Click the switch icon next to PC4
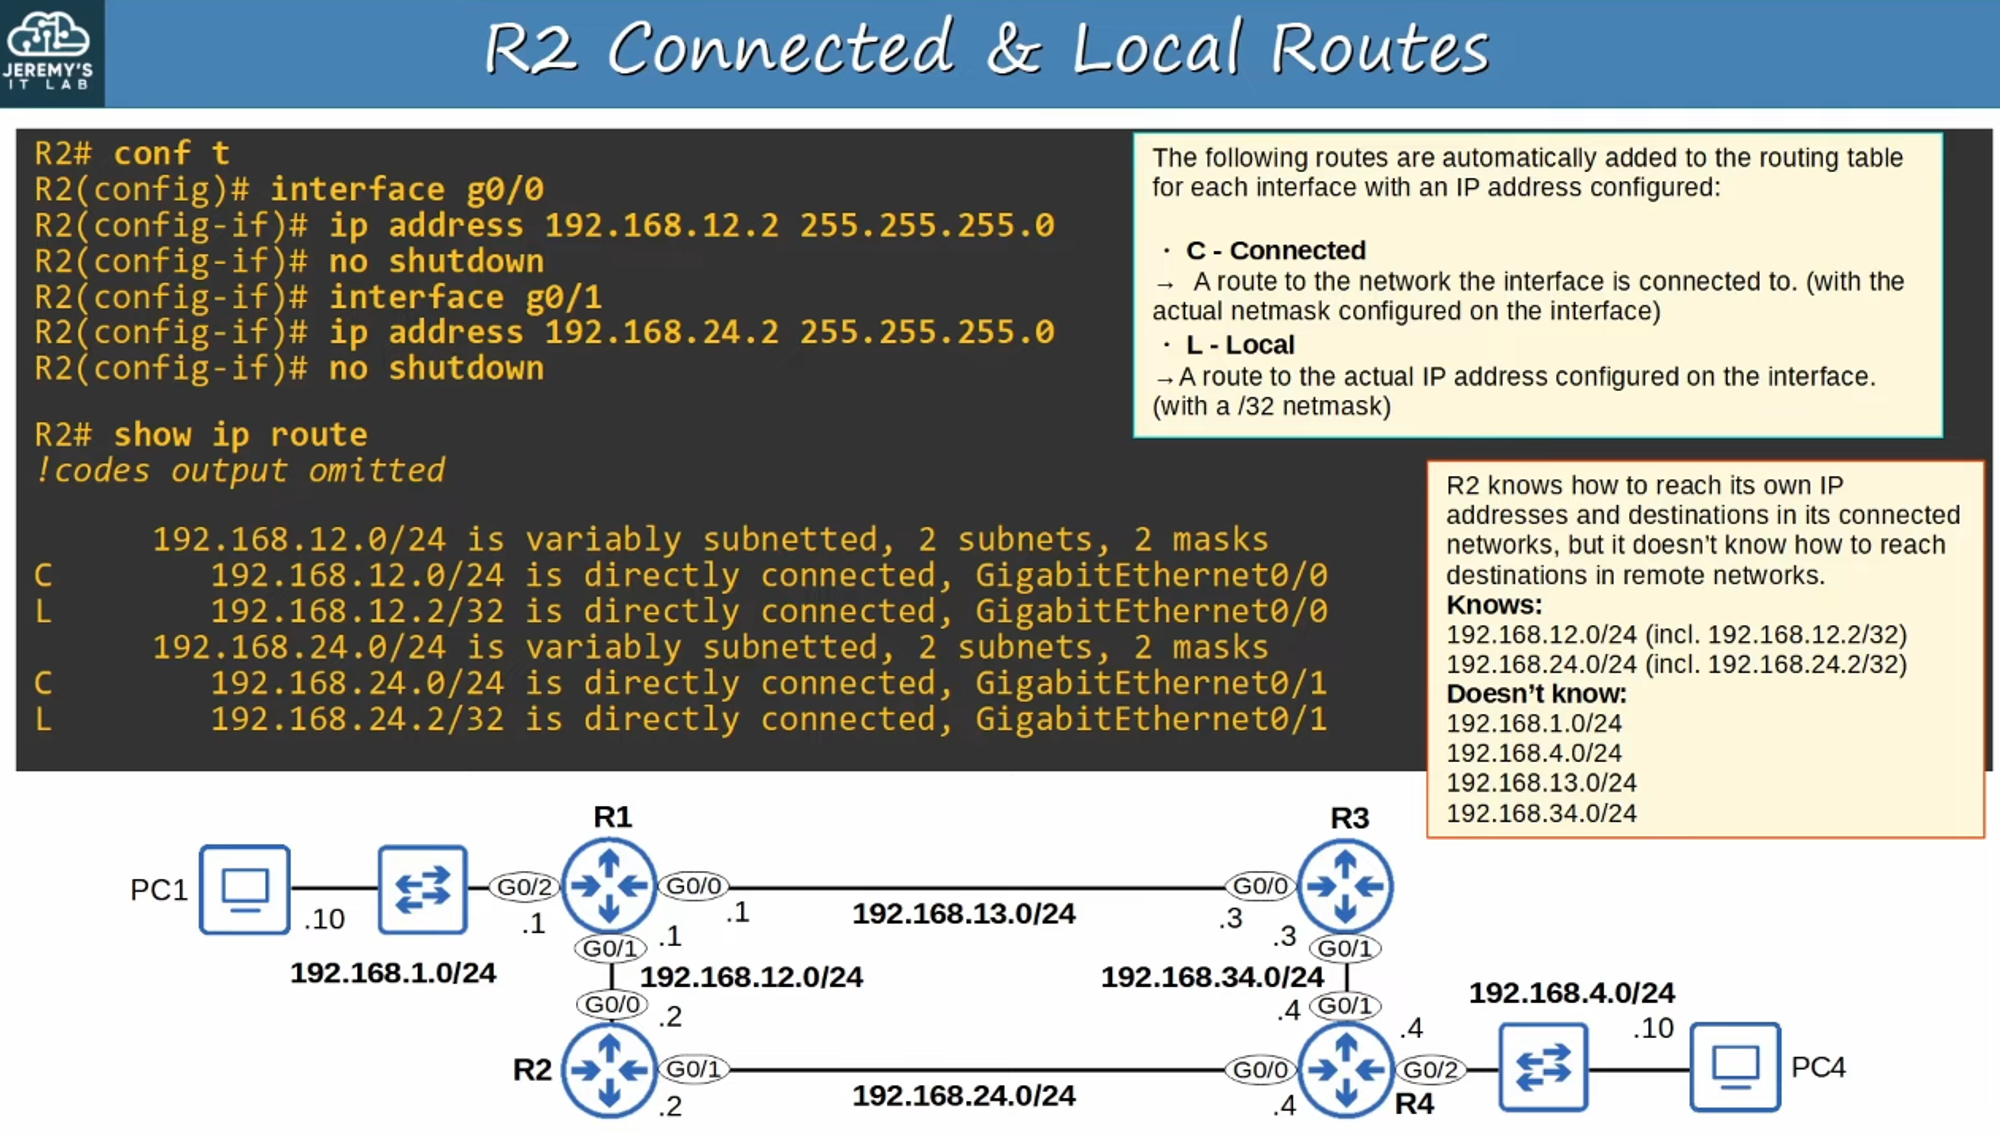 [1543, 1067]
